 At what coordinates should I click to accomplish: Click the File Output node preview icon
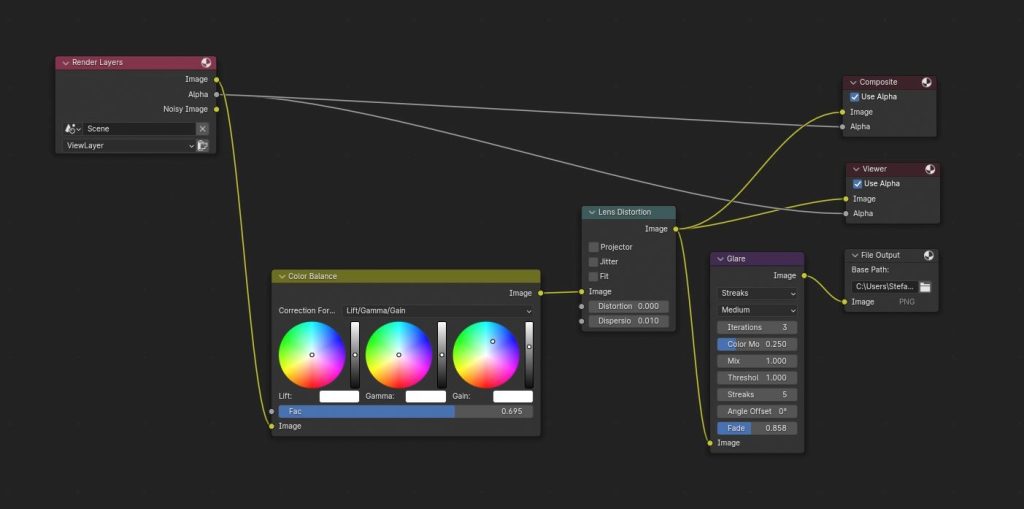[x=929, y=255]
